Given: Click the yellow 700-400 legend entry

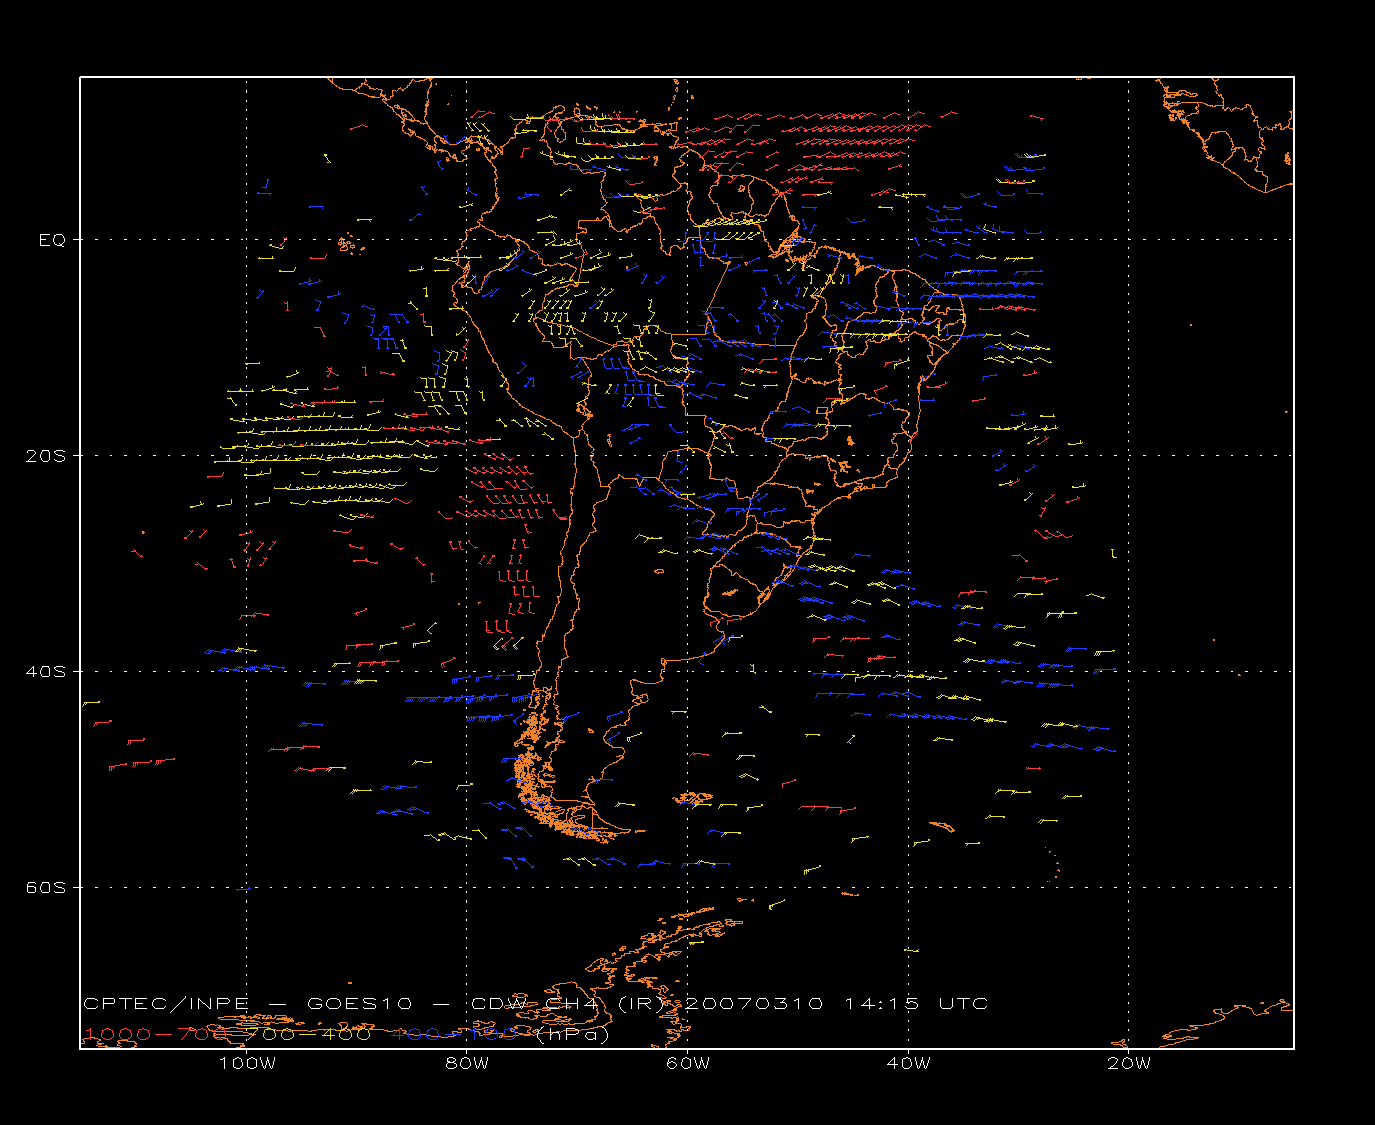Looking at the screenshot, I should coord(307,1034).
